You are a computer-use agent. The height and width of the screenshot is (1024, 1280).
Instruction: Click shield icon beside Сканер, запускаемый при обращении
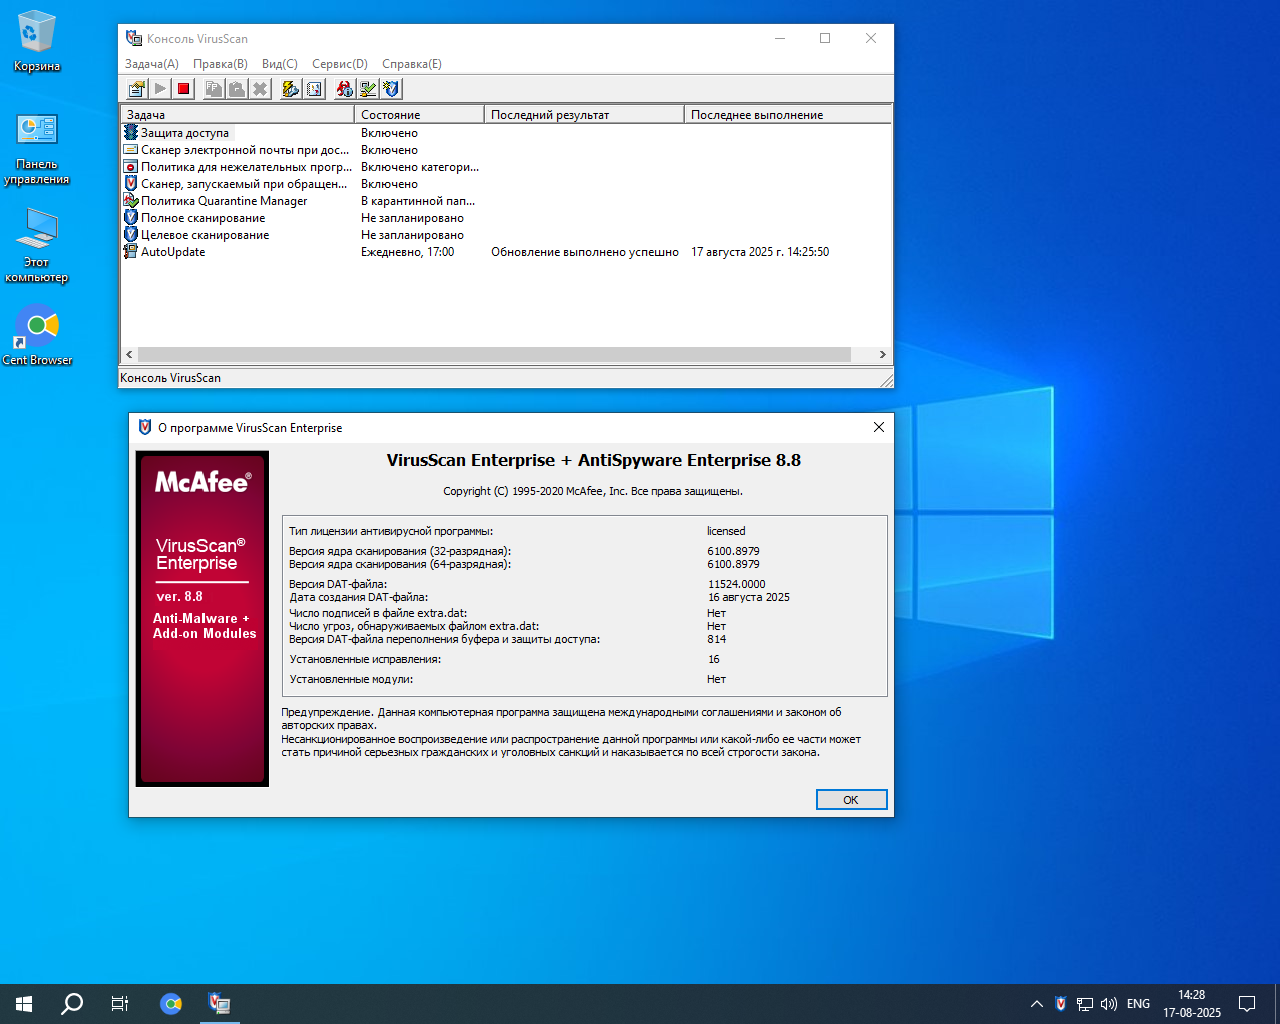[131, 183]
